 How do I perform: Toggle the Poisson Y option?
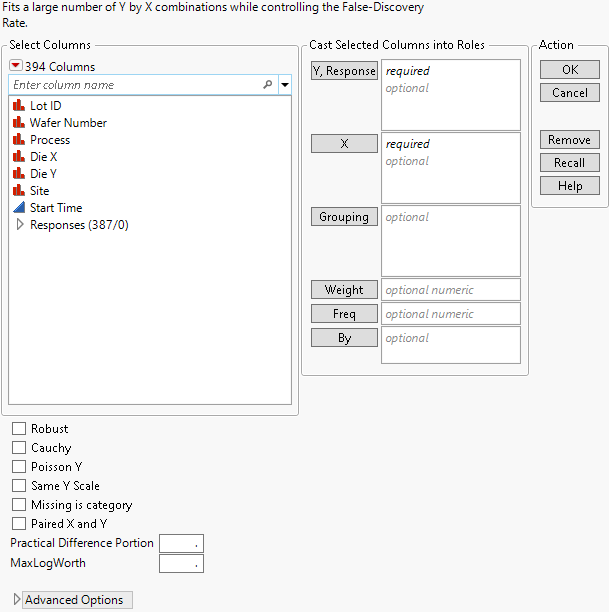(19, 467)
